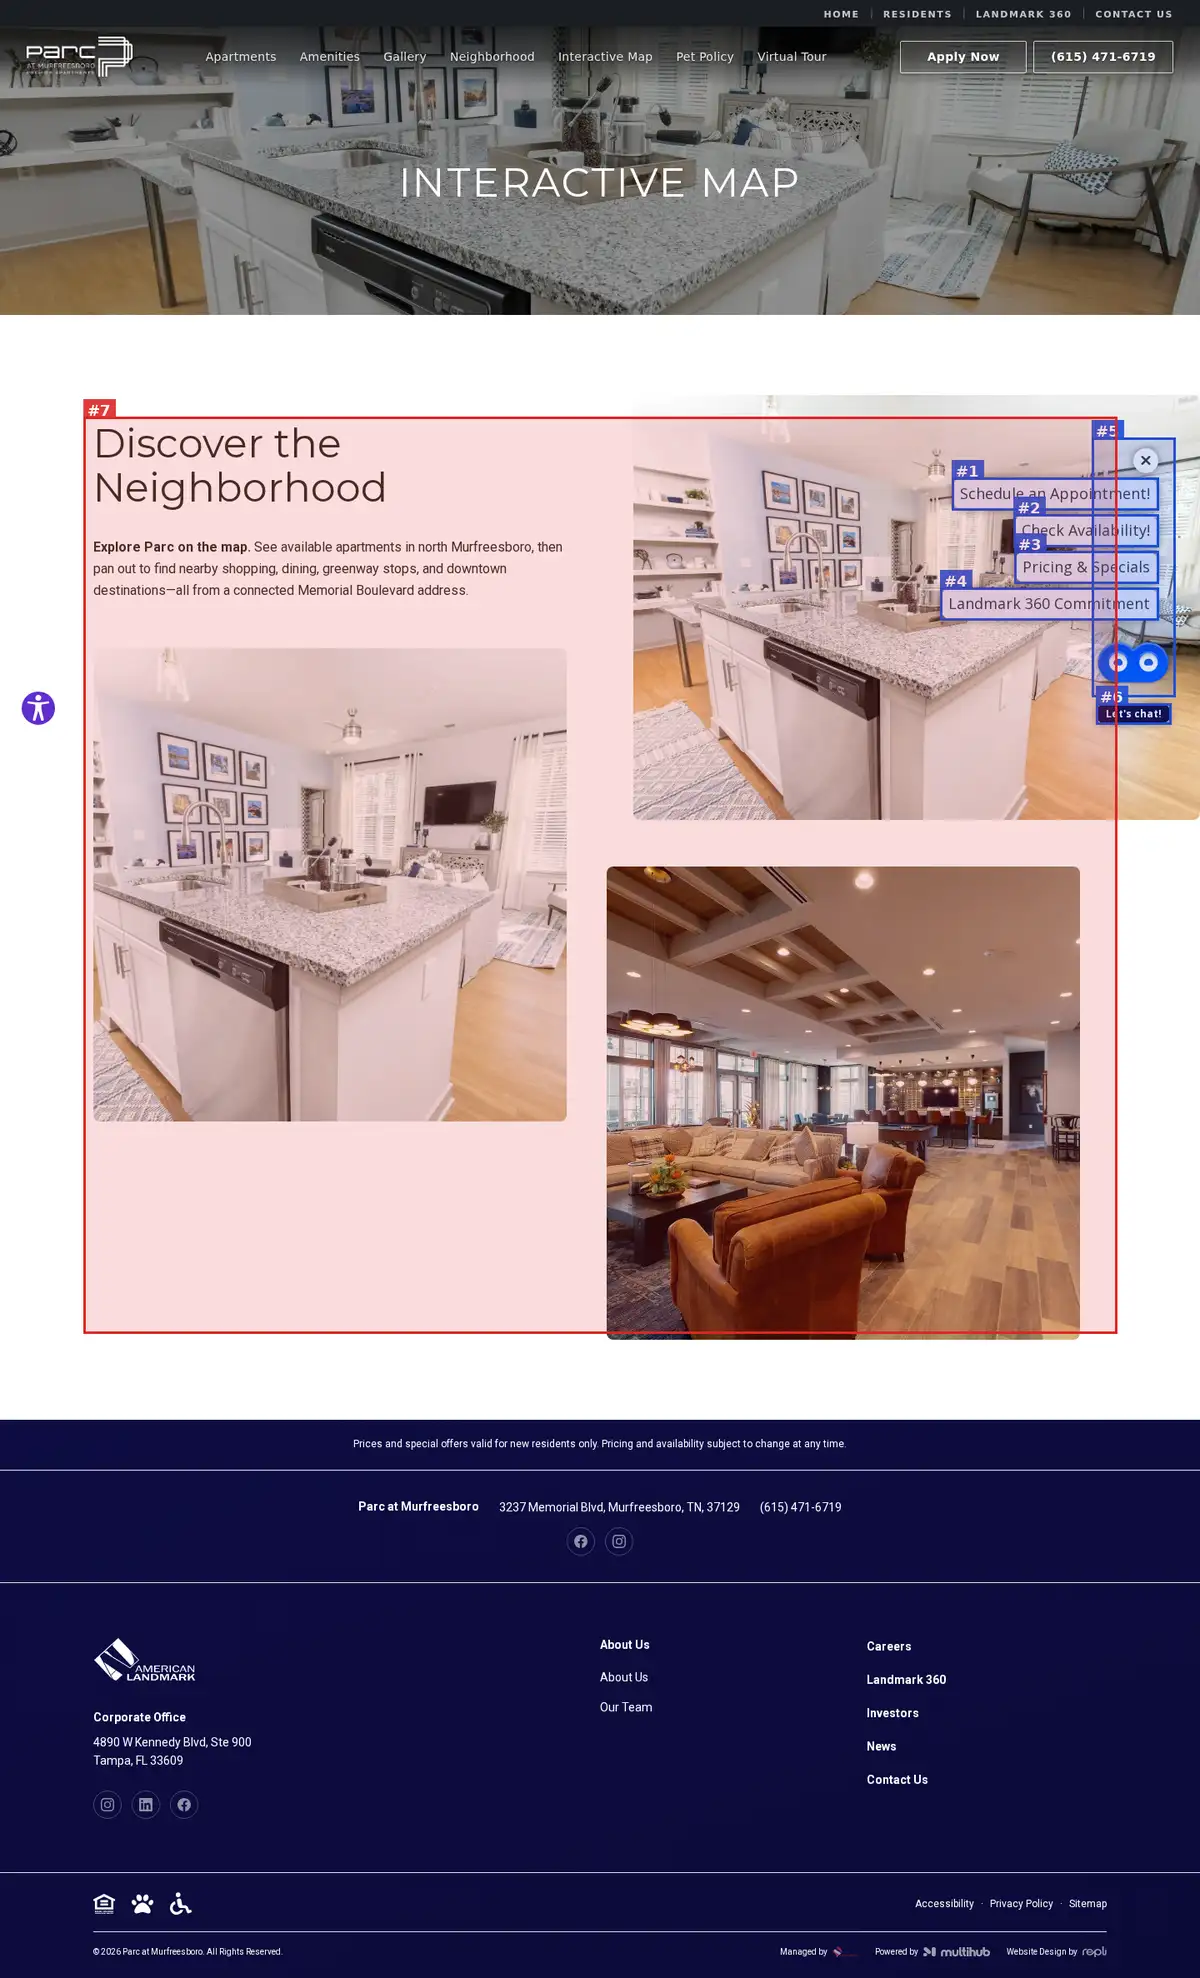Open the Residents link in top bar
This screenshot has height=1978, width=1200.
(917, 14)
